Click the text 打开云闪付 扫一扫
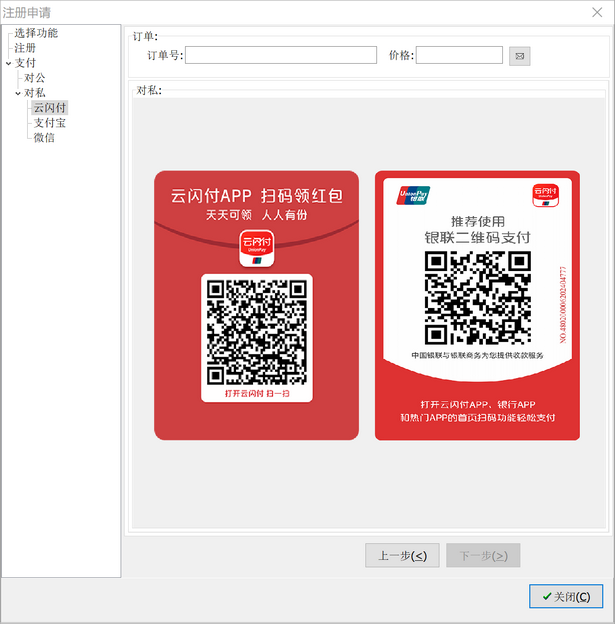Image resolution: width=615 pixels, height=624 pixels. point(257,394)
